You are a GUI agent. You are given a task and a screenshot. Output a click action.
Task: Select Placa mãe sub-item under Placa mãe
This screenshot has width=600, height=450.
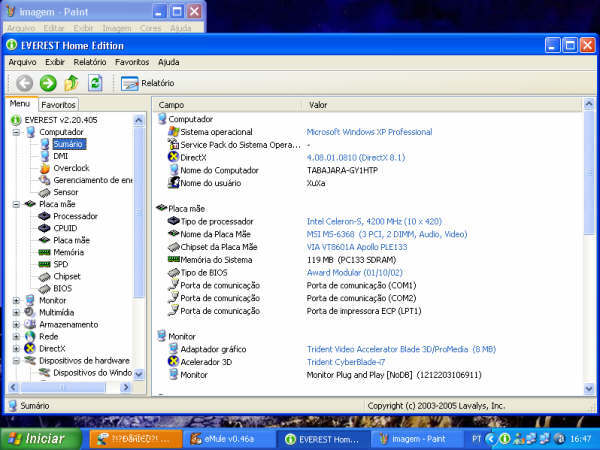pyautogui.click(x=71, y=240)
